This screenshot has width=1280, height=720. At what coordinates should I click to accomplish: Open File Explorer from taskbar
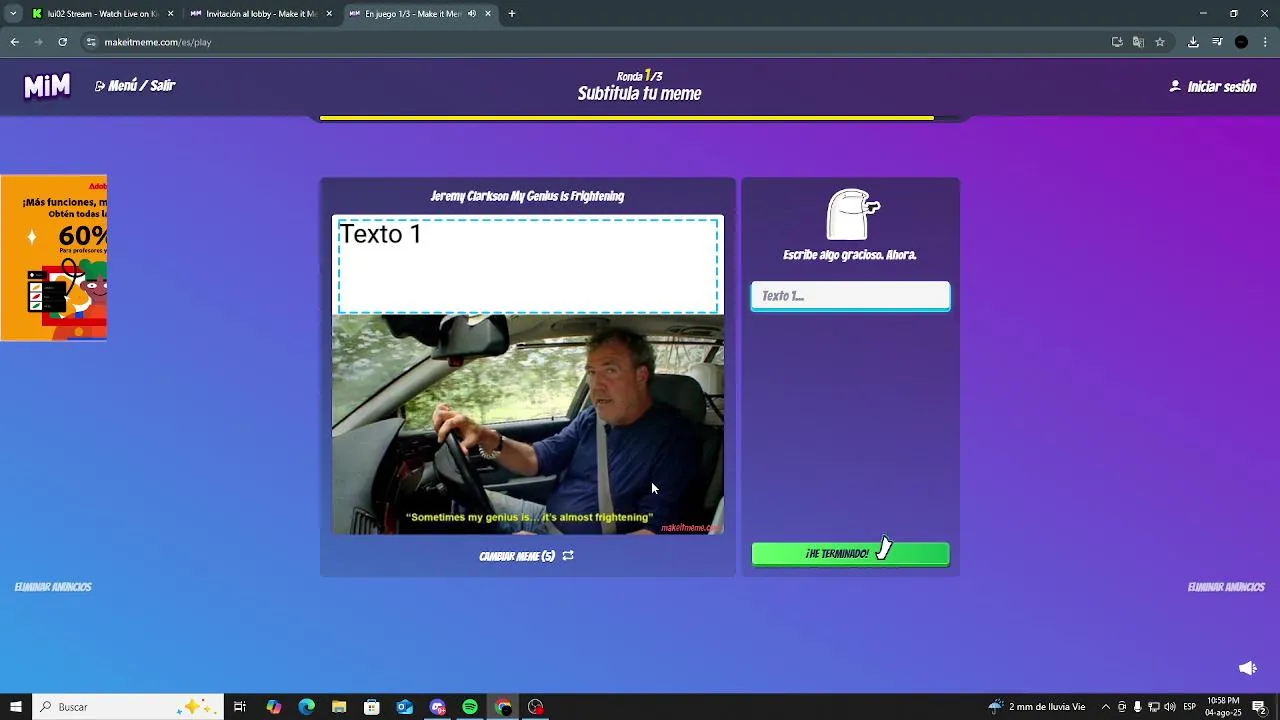click(x=339, y=707)
